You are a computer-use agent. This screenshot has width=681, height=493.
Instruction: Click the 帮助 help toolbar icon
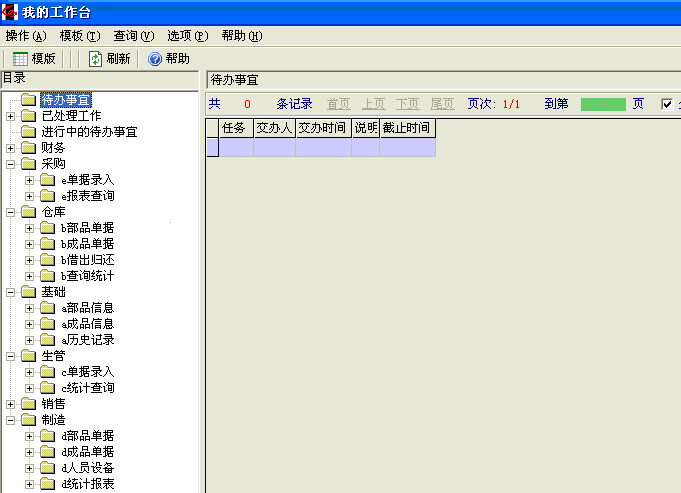click(155, 59)
